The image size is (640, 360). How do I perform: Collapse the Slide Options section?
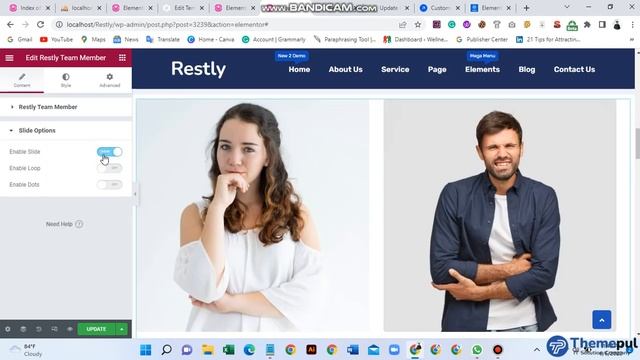coord(66,131)
